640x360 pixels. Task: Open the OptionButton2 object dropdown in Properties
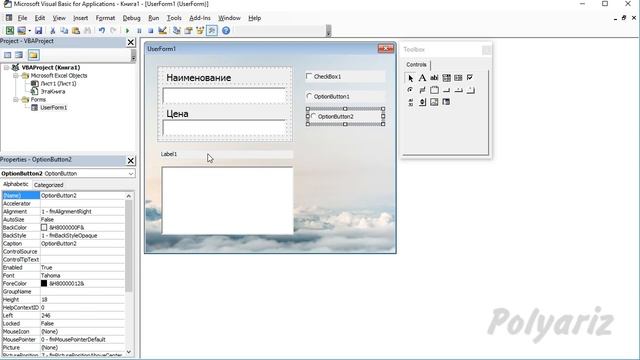[131, 173]
